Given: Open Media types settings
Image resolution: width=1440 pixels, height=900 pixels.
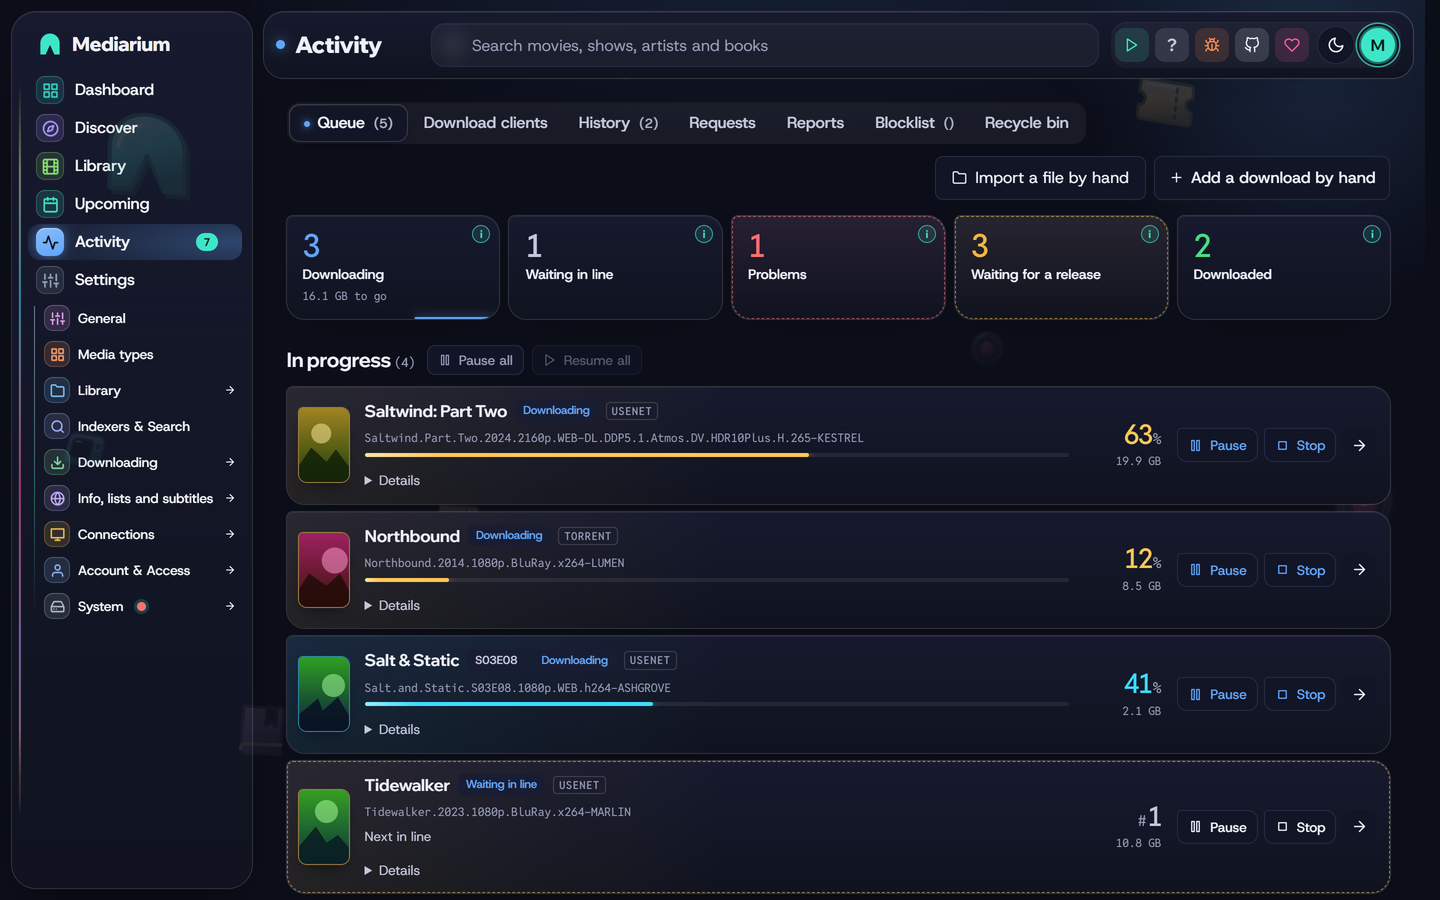Looking at the screenshot, I should [140, 354].
